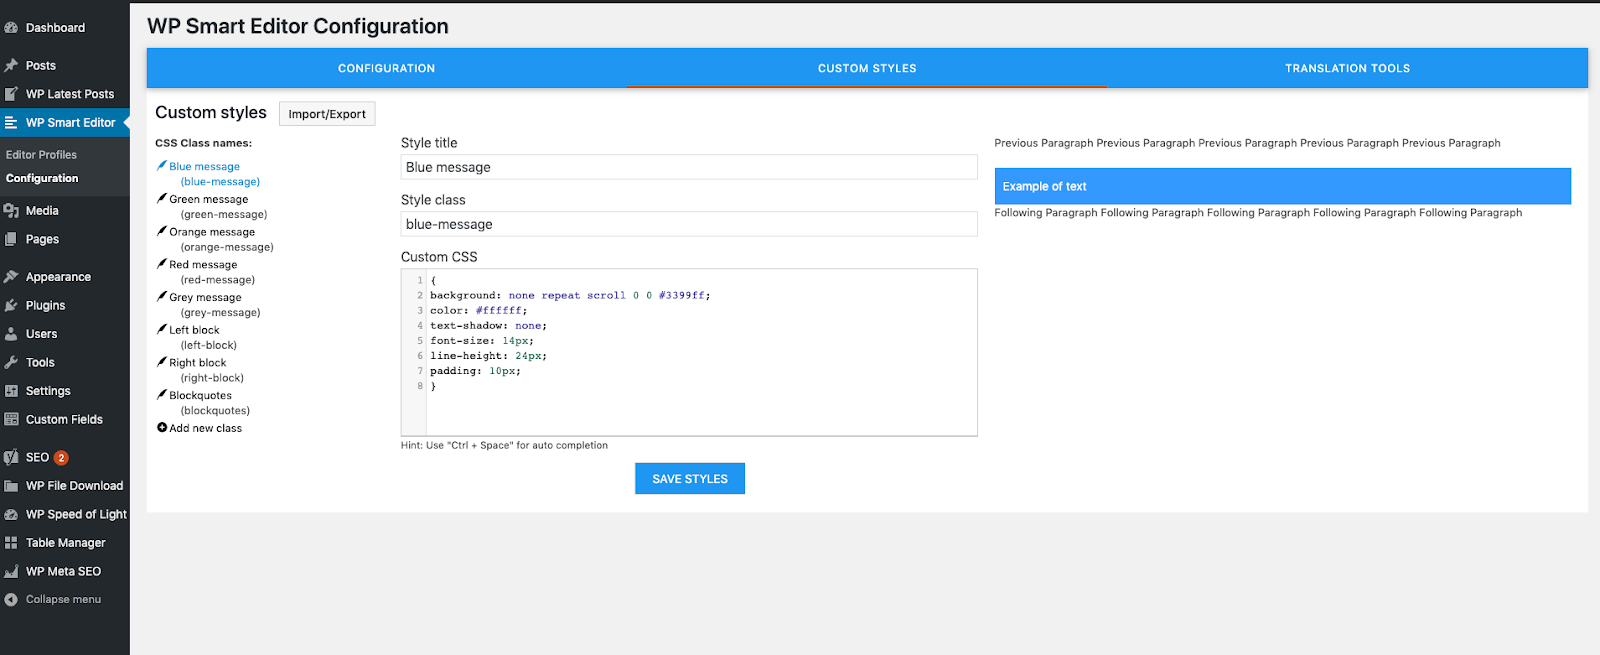Select the Blockquotes style
1600x655 pixels.
[x=200, y=395]
